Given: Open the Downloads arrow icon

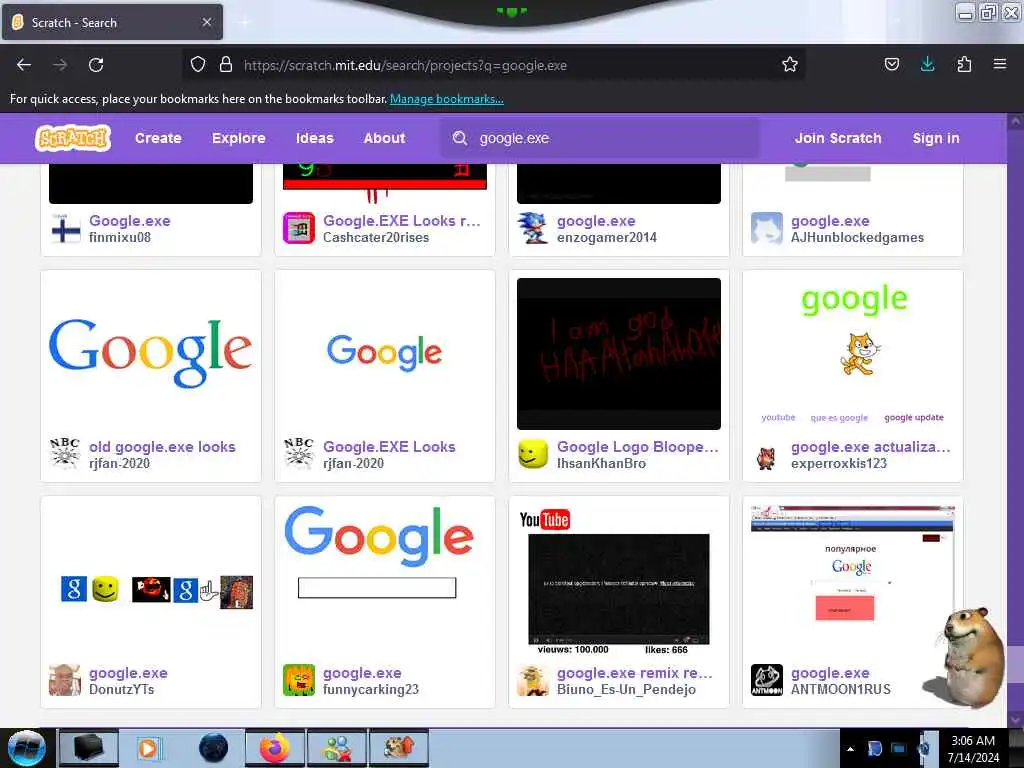Looking at the screenshot, I should [x=927, y=64].
